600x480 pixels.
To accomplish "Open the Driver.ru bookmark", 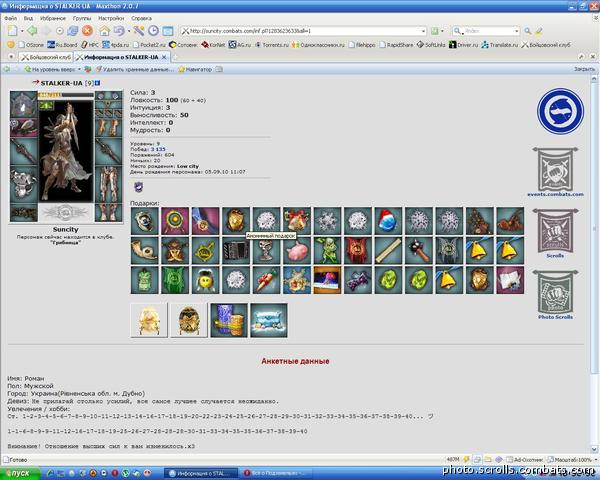I will [x=463, y=45].
